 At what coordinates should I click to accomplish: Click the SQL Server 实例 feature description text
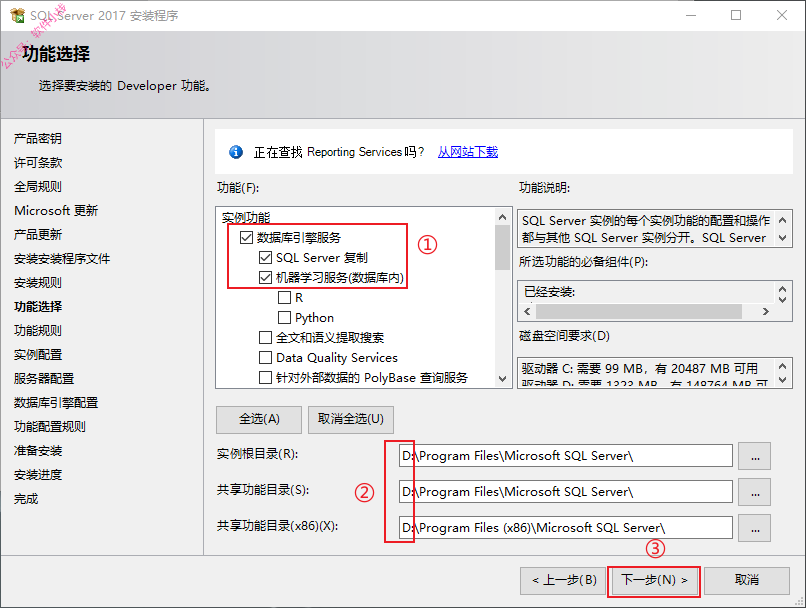[x=646, y=229]
